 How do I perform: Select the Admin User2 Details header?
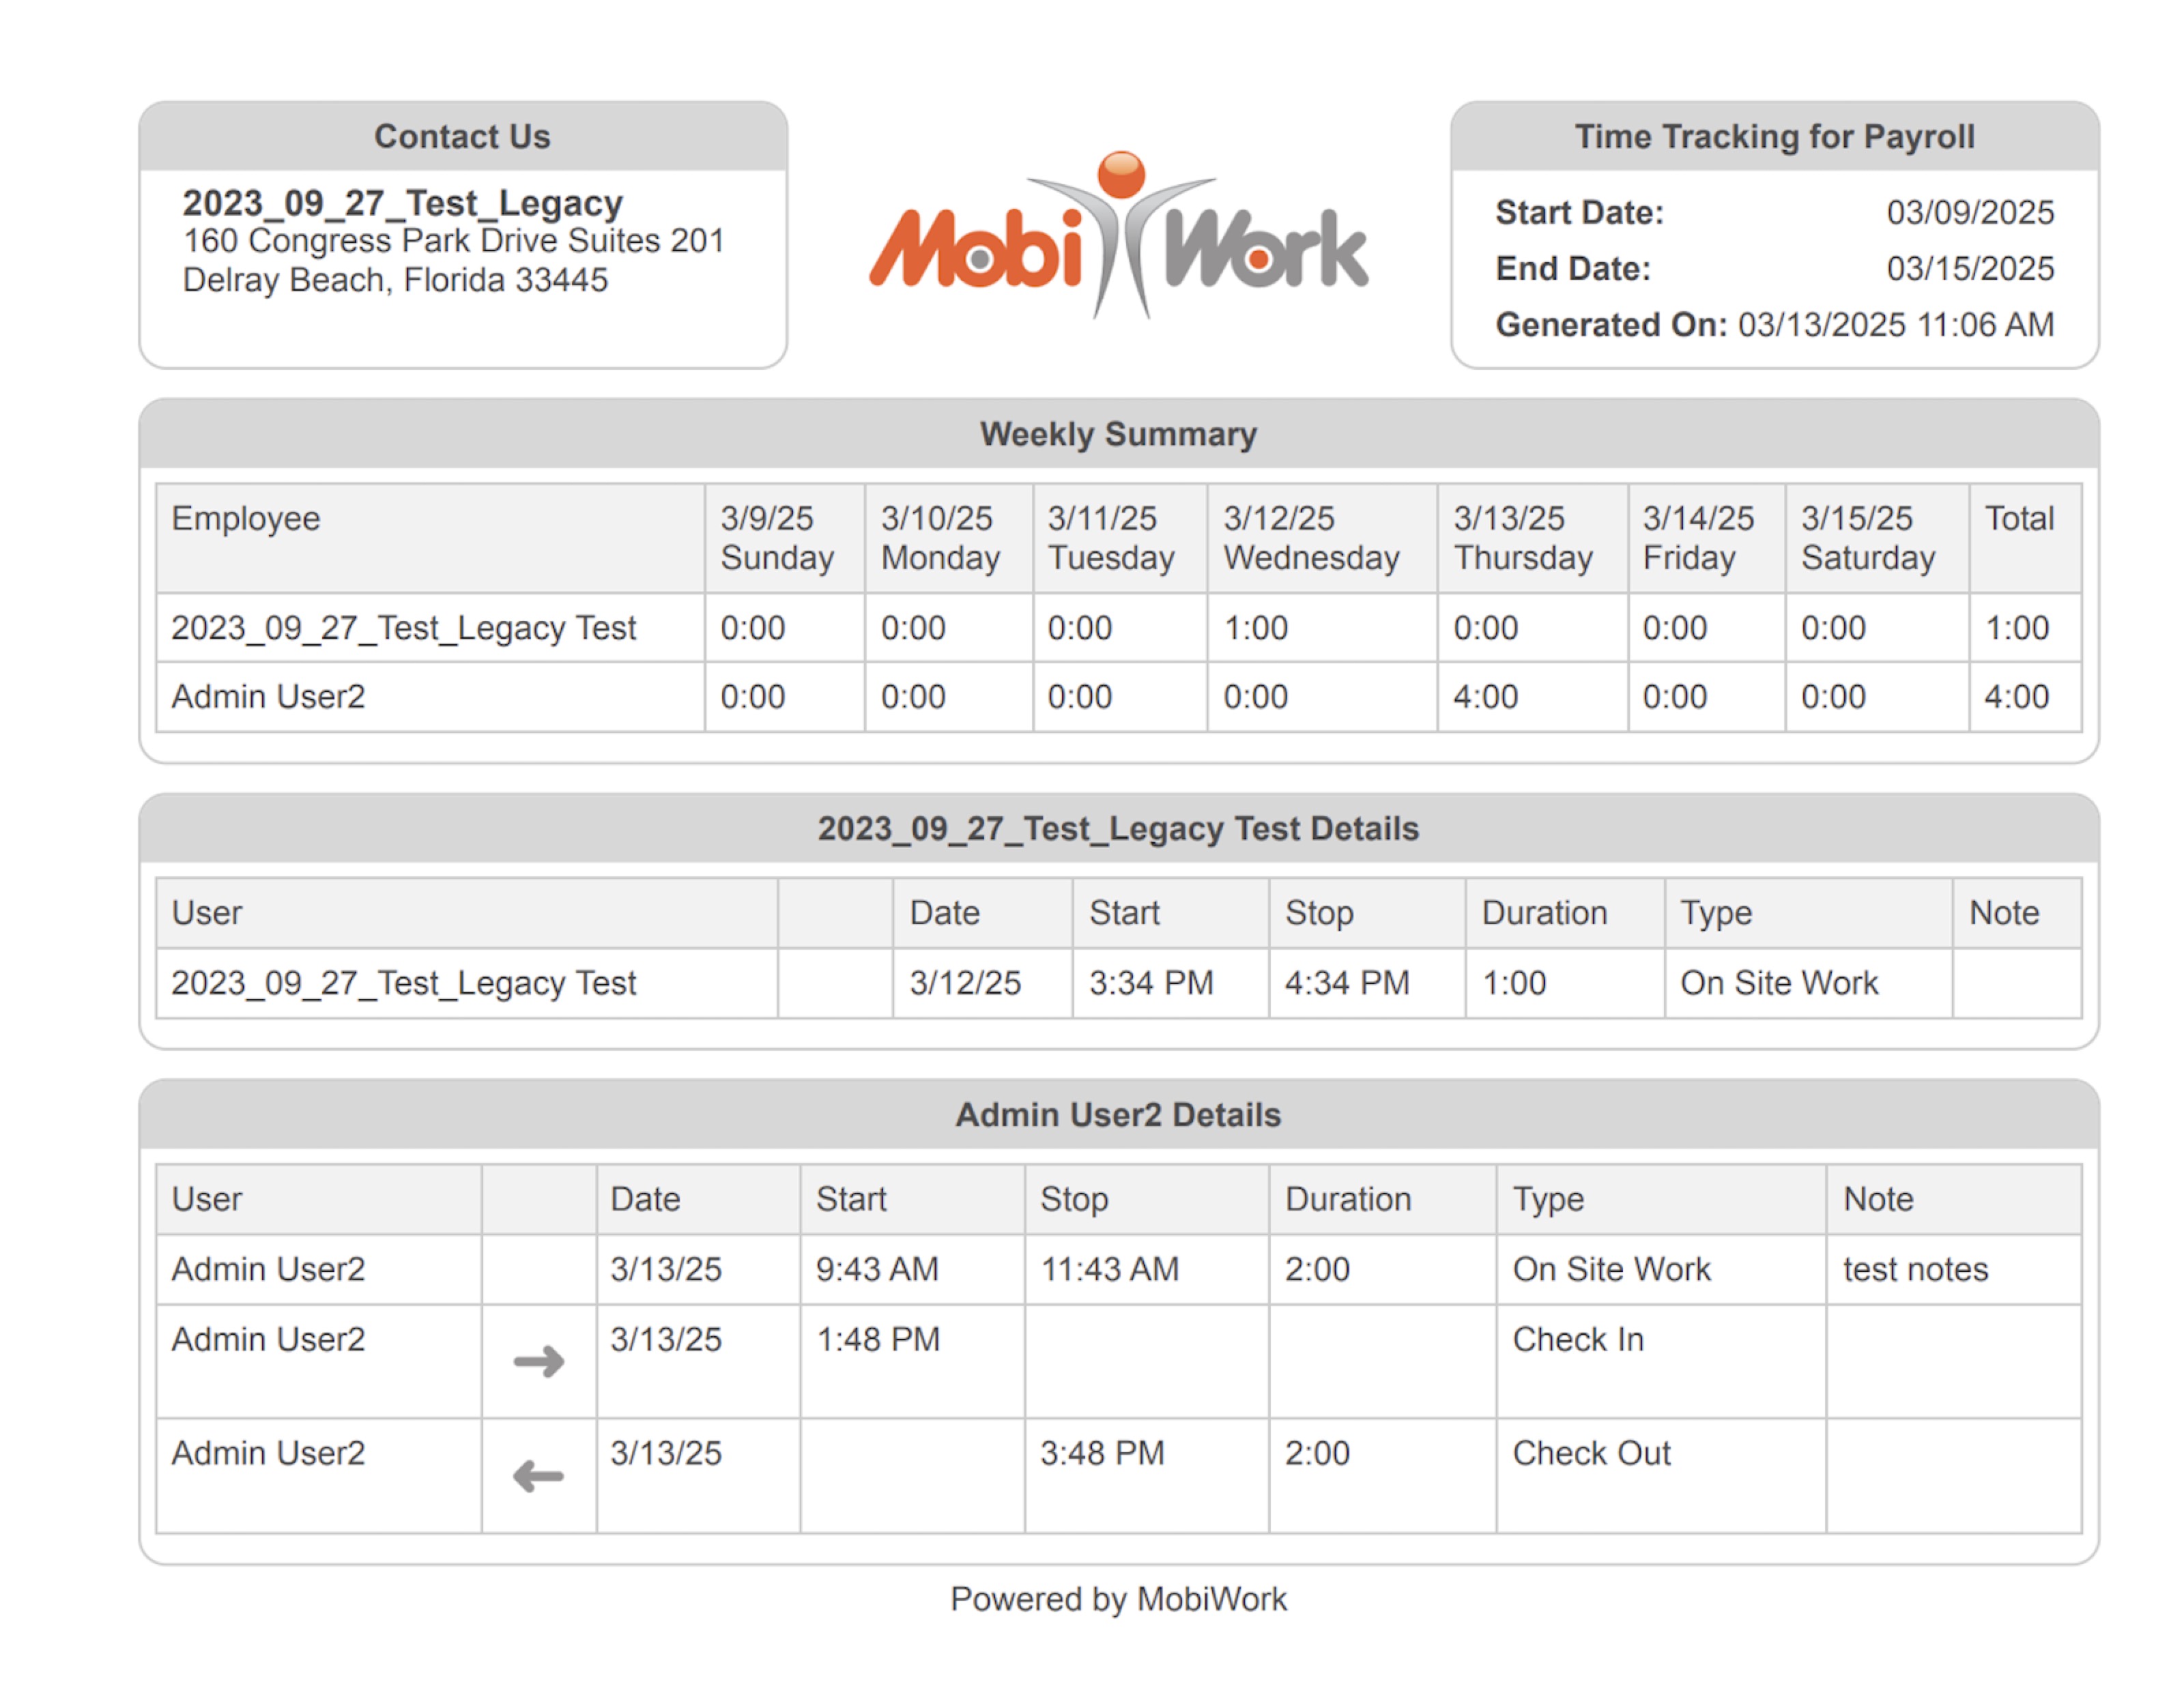(x=1118, y=1114)
